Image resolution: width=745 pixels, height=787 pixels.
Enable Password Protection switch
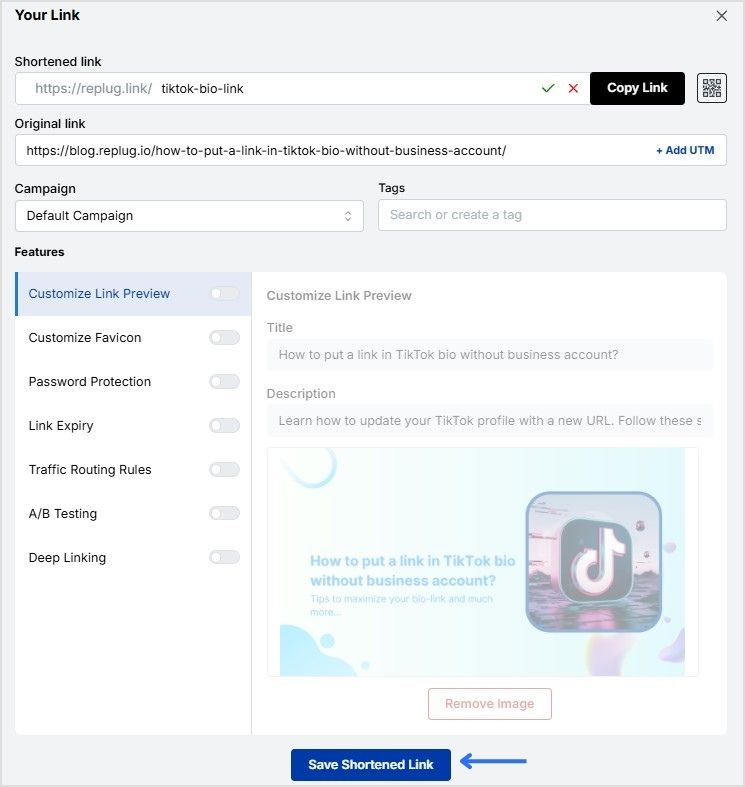(224, 381)
